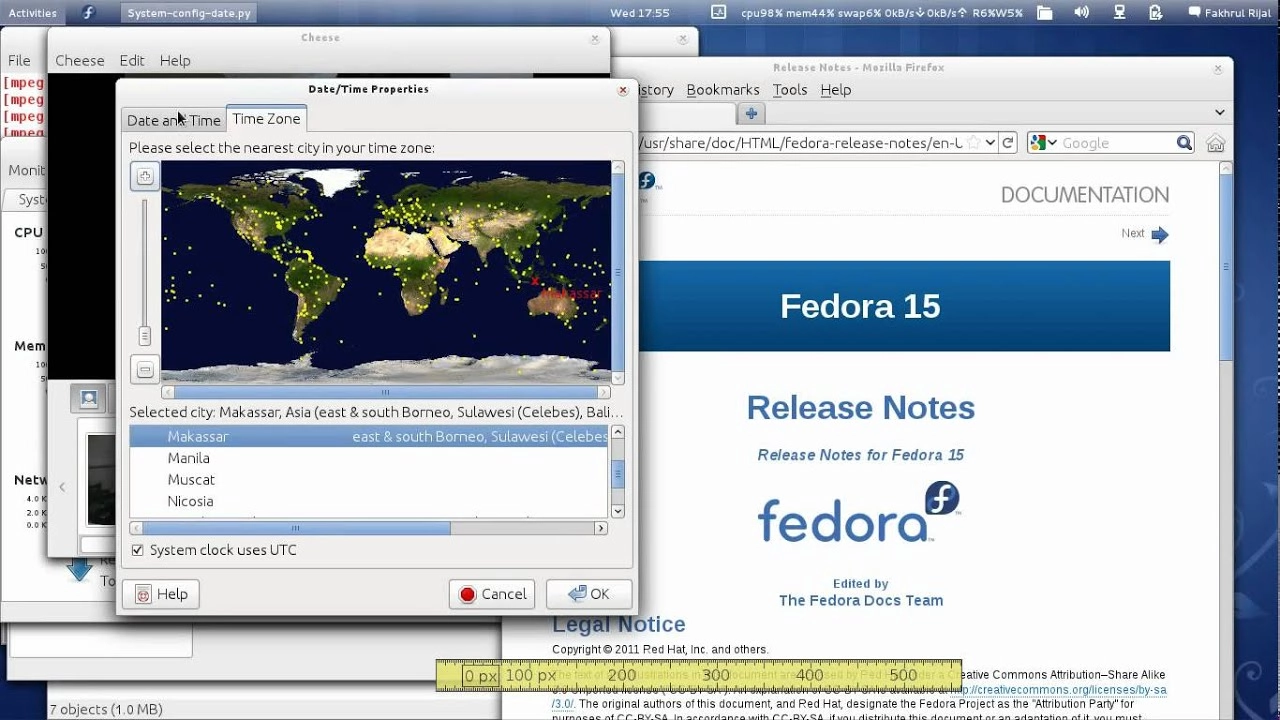Go to Firefox home page

click(x=1215, y=143)
